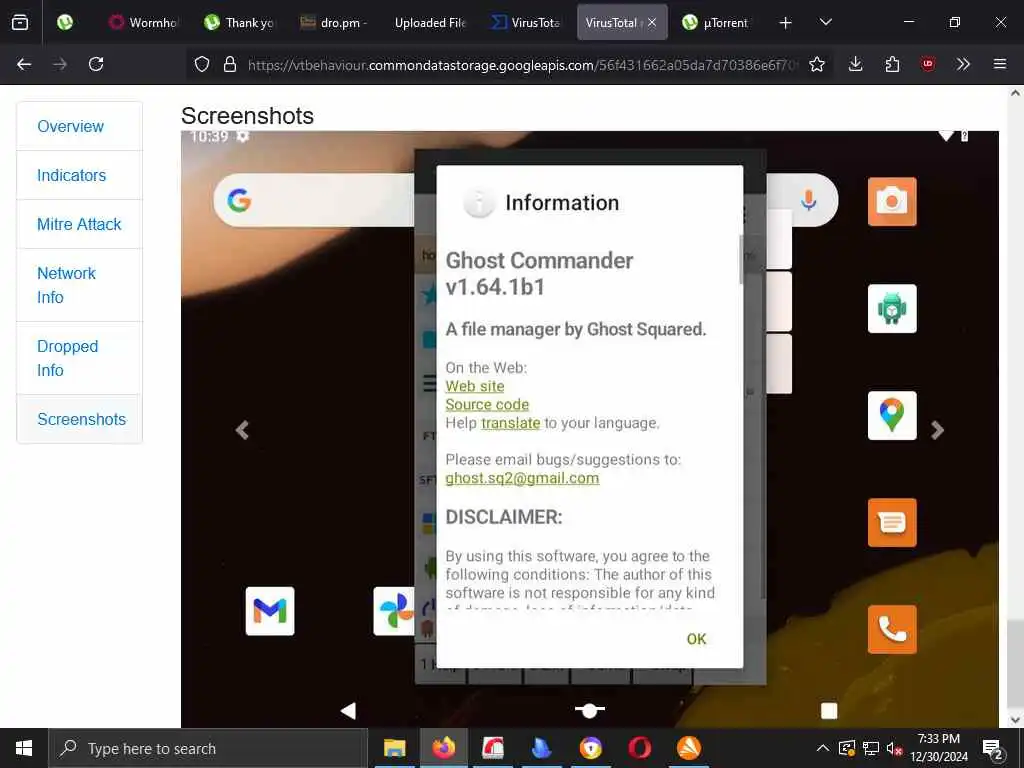
Task: Open the orange Messages app icon
Action: pos(892,522)
